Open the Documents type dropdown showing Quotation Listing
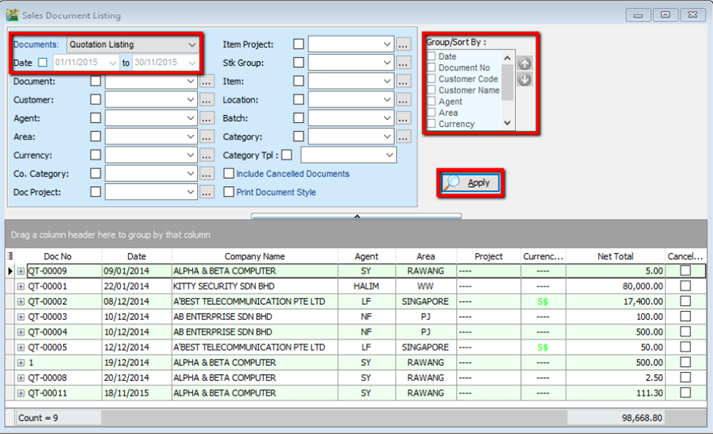The height and width of the screenshot is (434, 713). (191, 44)
